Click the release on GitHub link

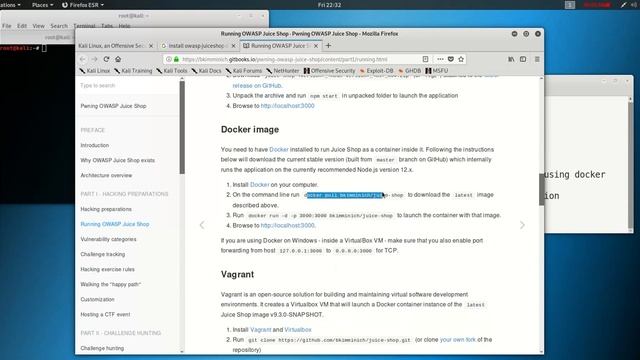pos(257,86)
